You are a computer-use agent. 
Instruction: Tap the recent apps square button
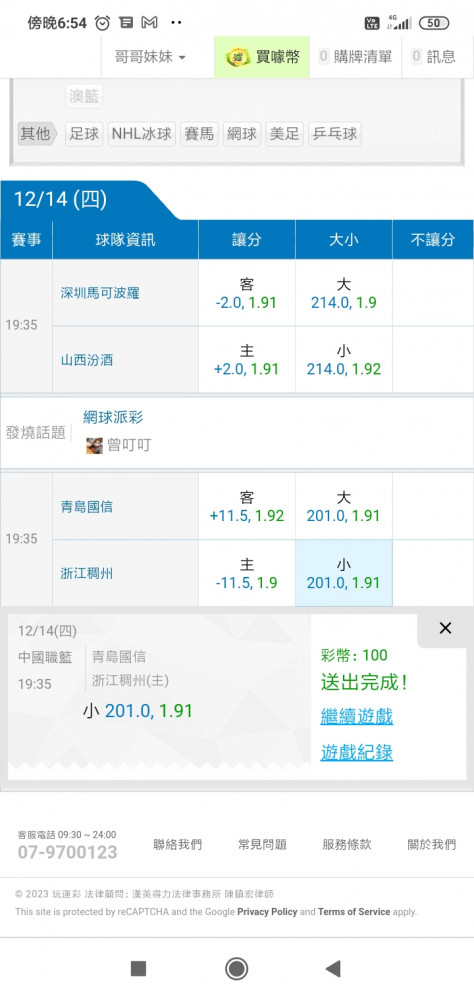(x=138, y=969)
